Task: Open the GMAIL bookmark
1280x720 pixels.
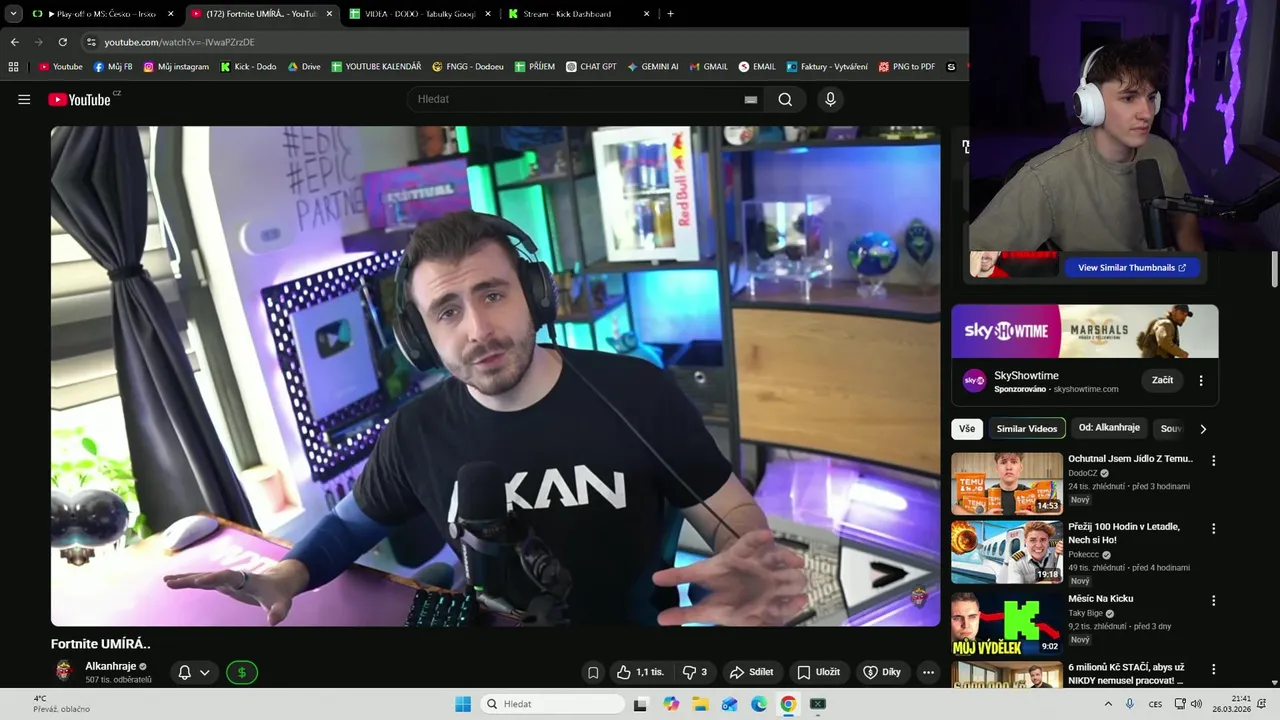Action: 709,67
